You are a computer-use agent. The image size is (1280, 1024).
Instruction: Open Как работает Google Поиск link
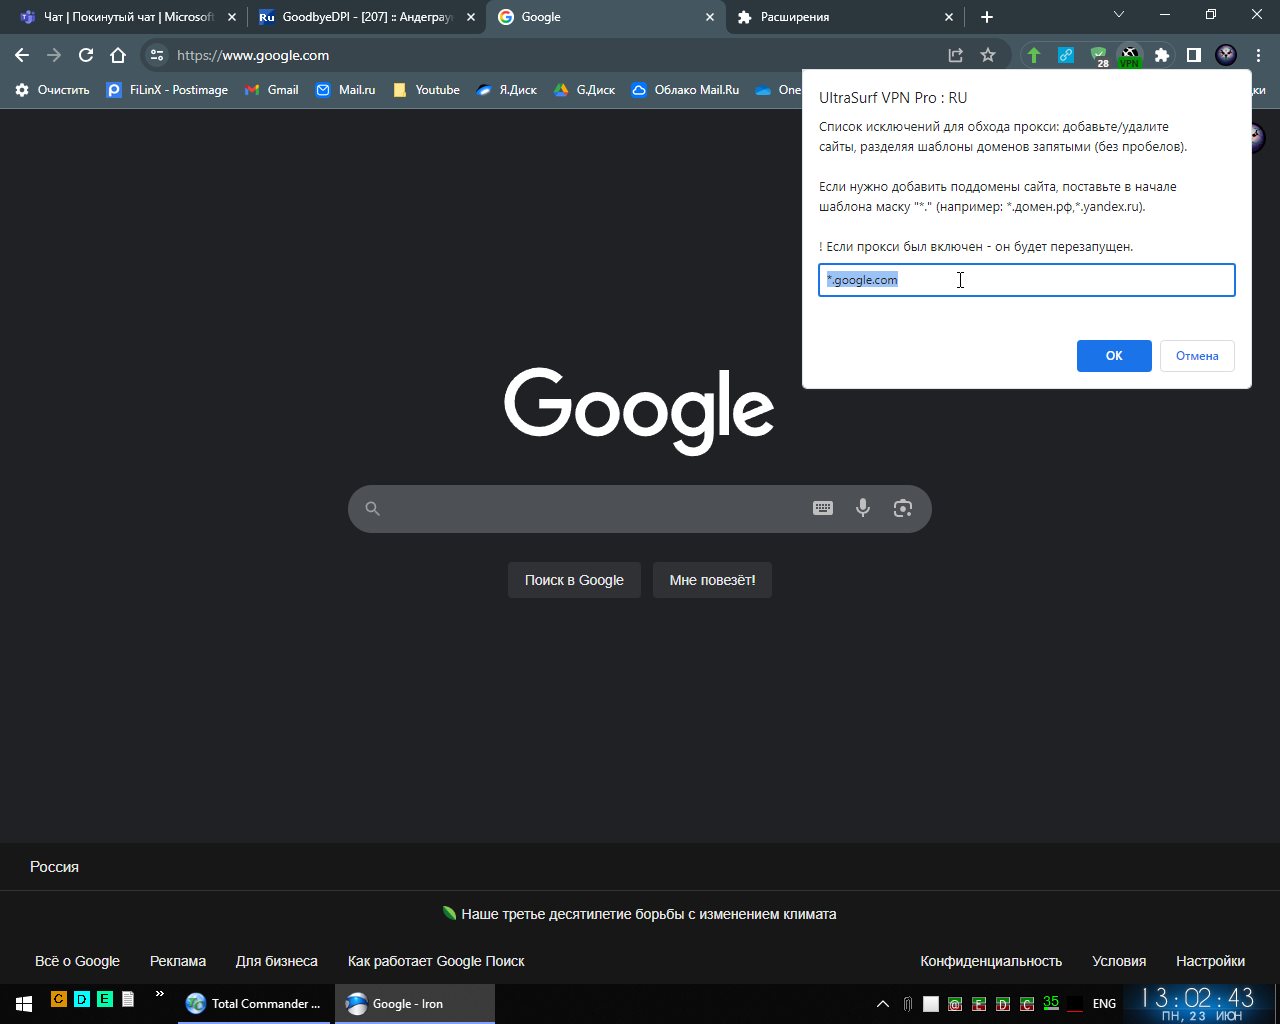click(436, 961)
